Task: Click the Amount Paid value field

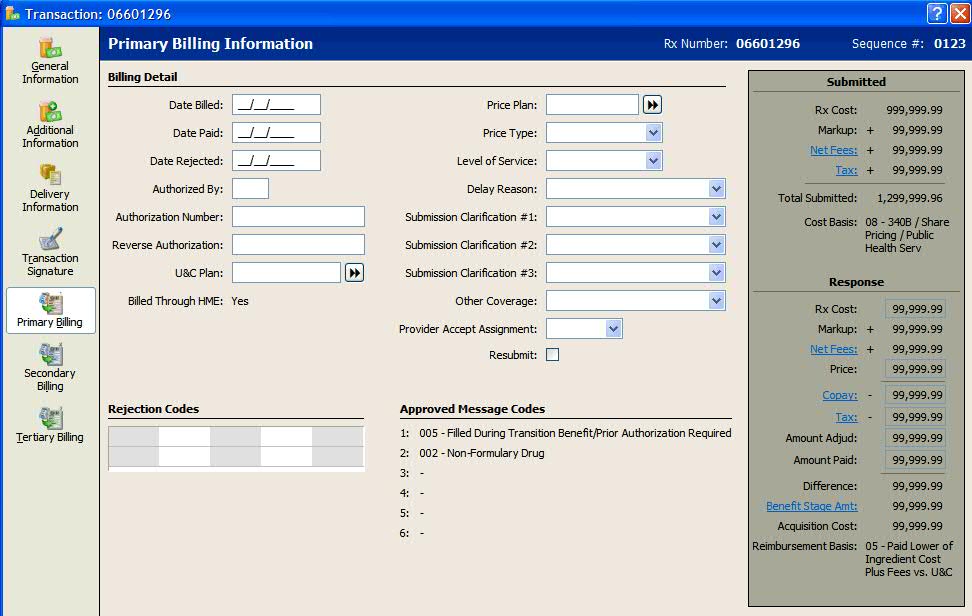Action: pyautogui.click(x=915, y=460)
